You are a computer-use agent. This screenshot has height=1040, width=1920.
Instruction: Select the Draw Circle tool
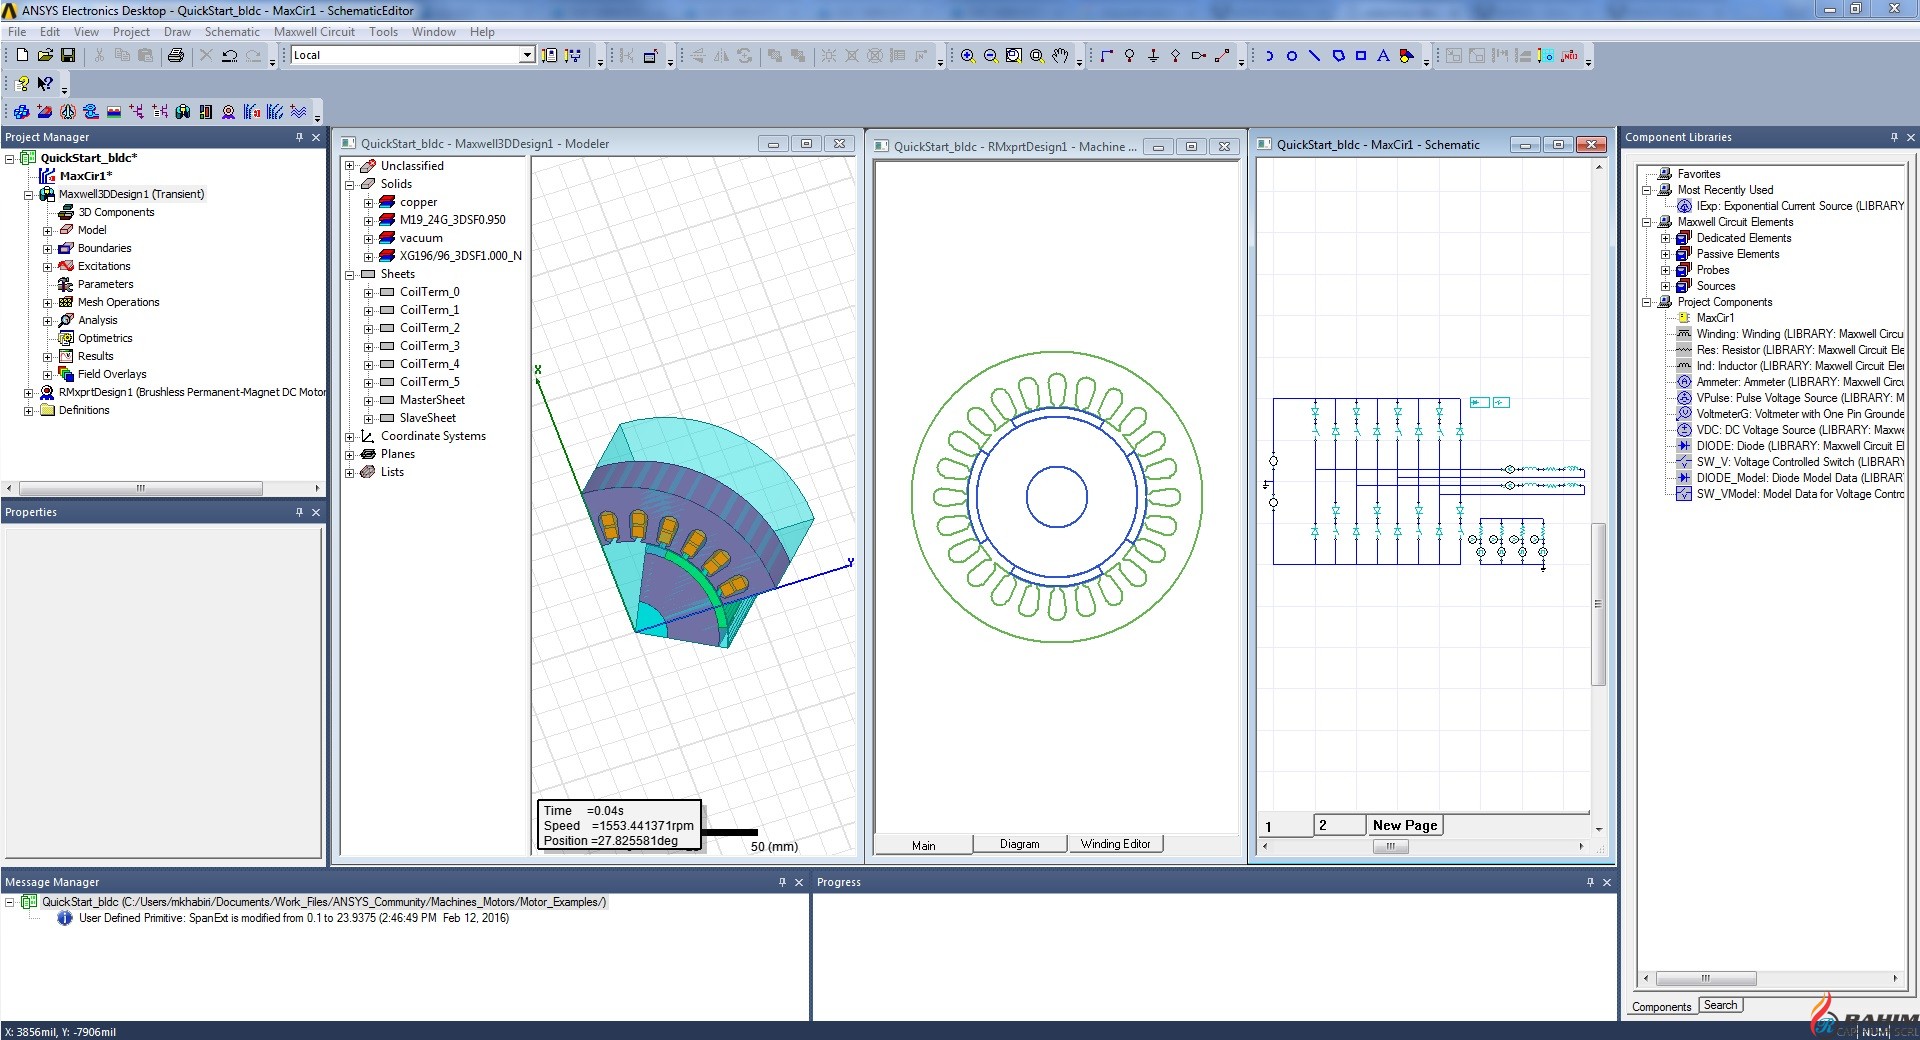[x=1292, y=55]
